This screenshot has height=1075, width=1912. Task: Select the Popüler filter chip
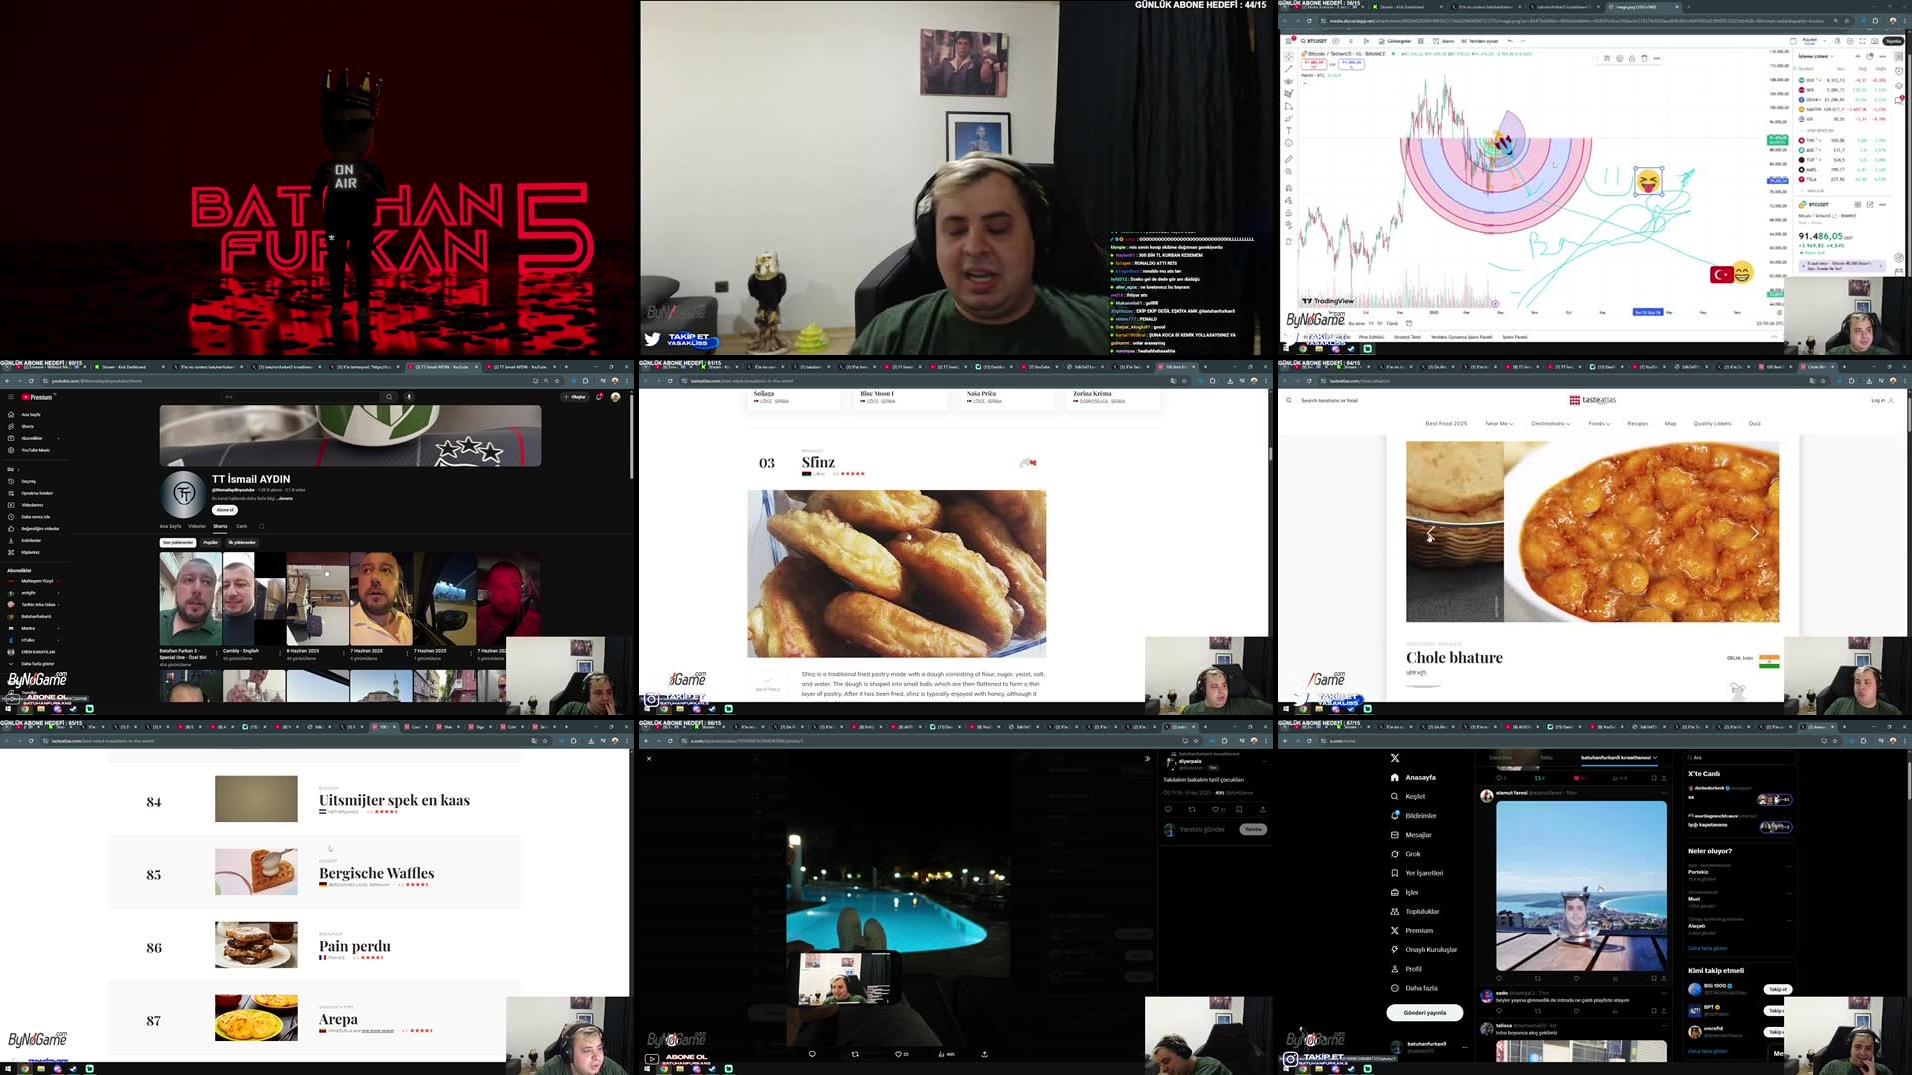[211, 542]
